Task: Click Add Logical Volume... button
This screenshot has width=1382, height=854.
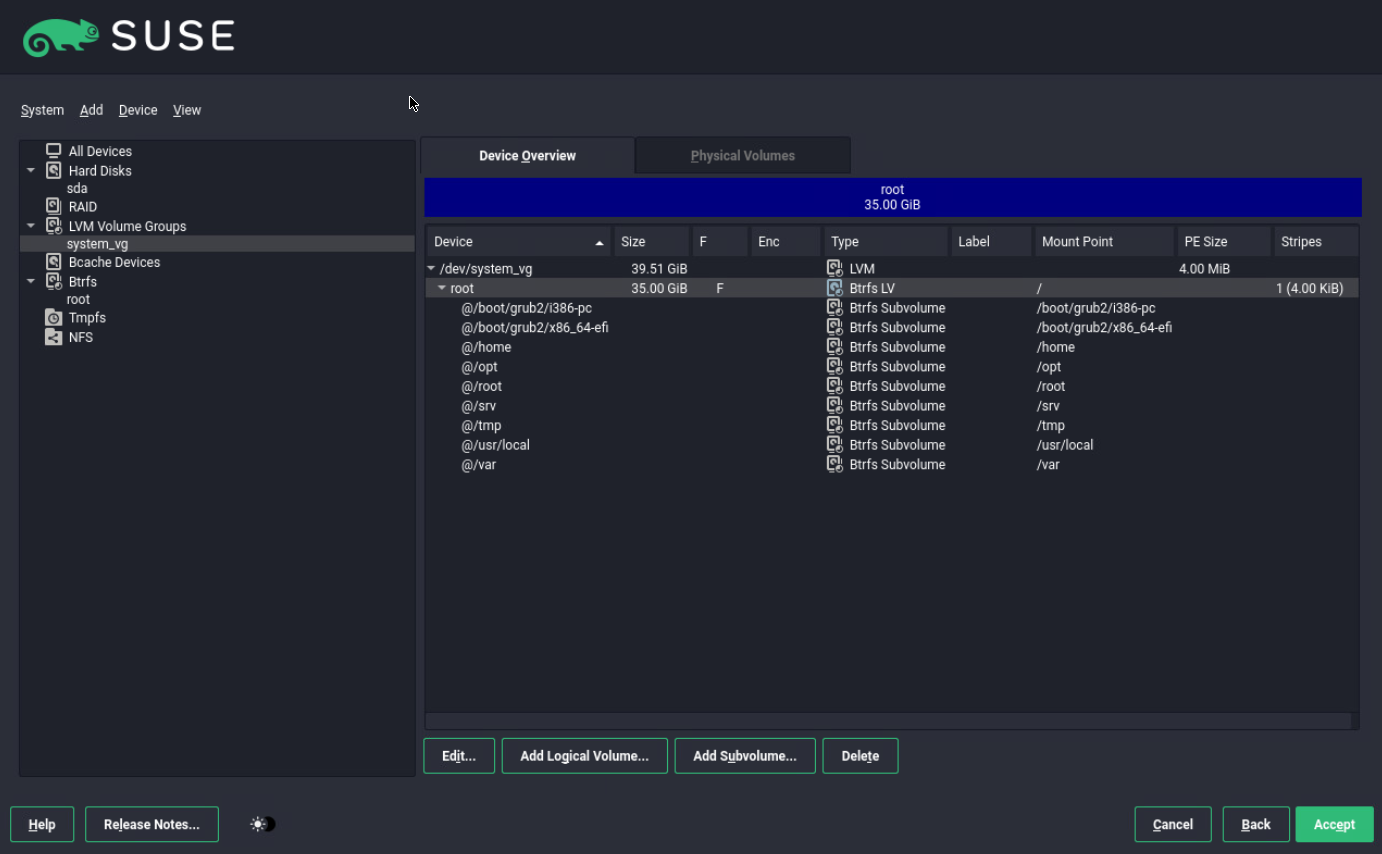Action: (x=584, y=756)
